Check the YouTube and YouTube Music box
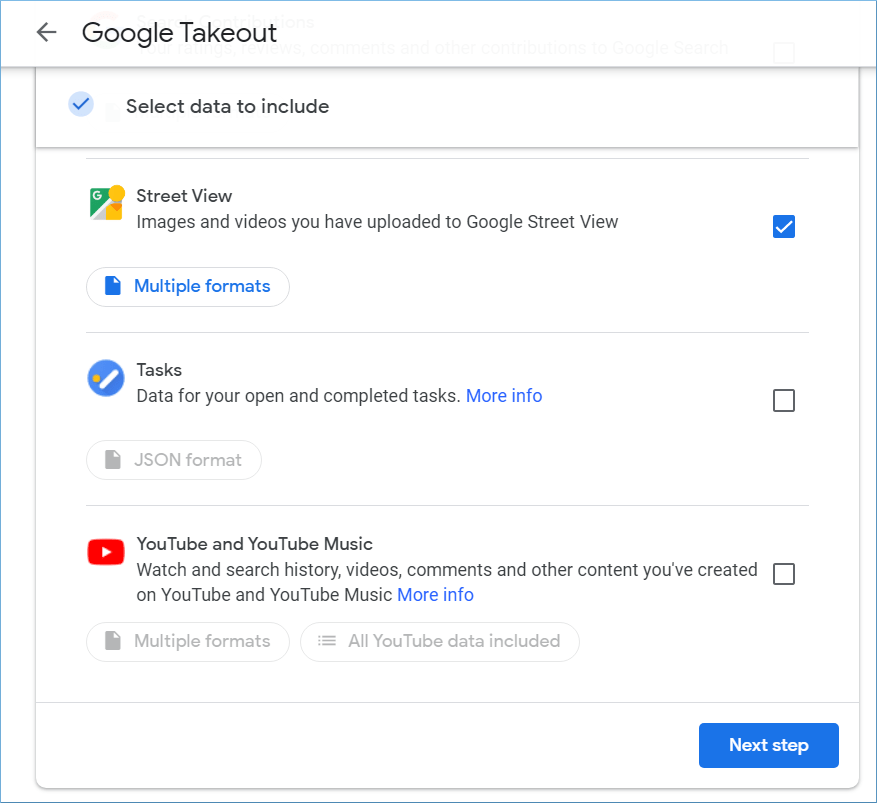 coord(784,574)
